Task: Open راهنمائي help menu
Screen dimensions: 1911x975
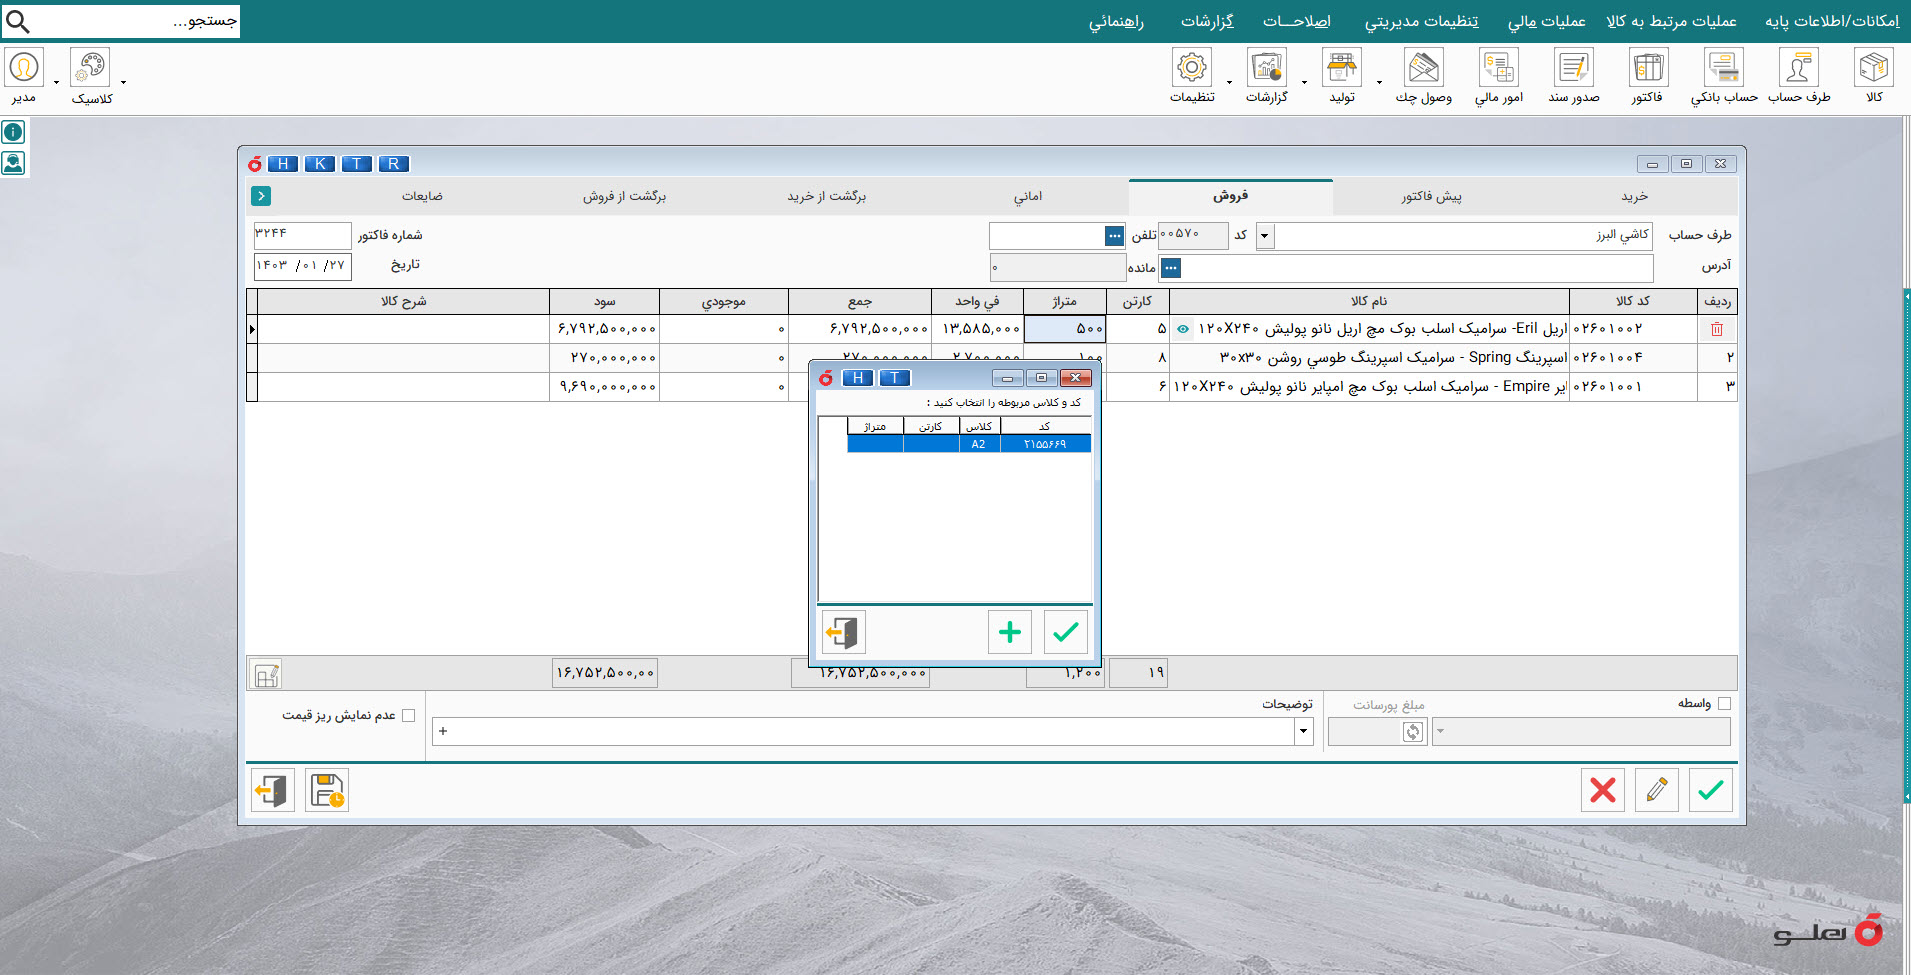Action: click(x=1116, y=21)
